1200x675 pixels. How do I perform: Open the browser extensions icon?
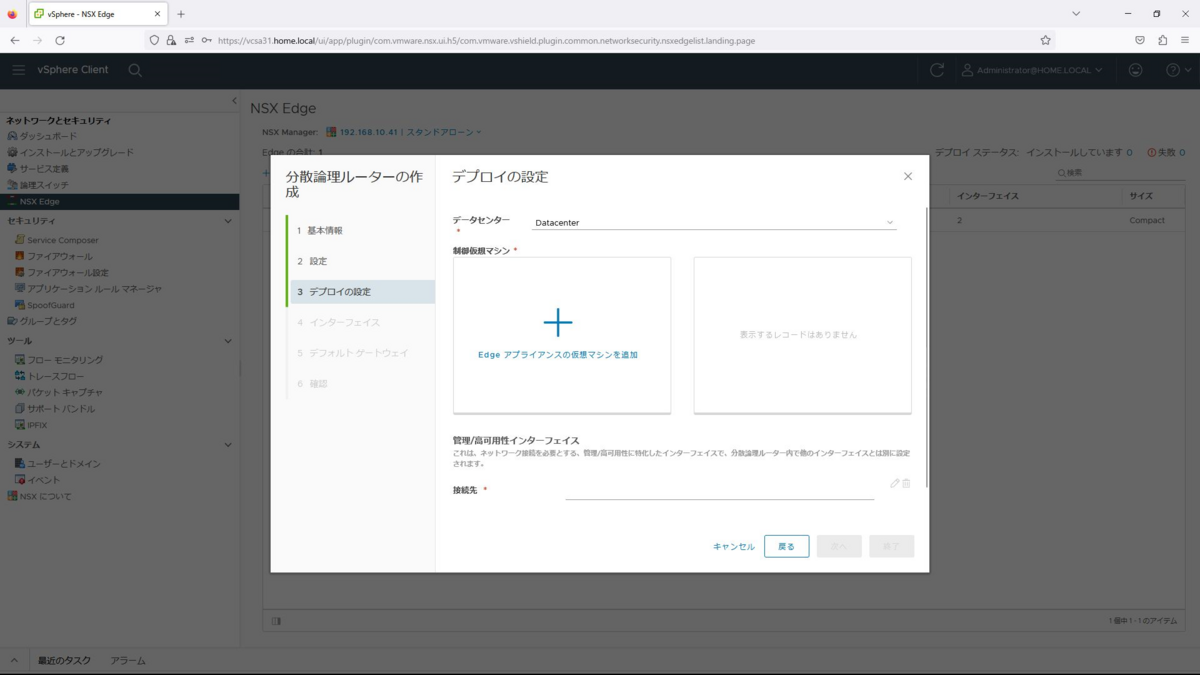[x=1162, y=40]
